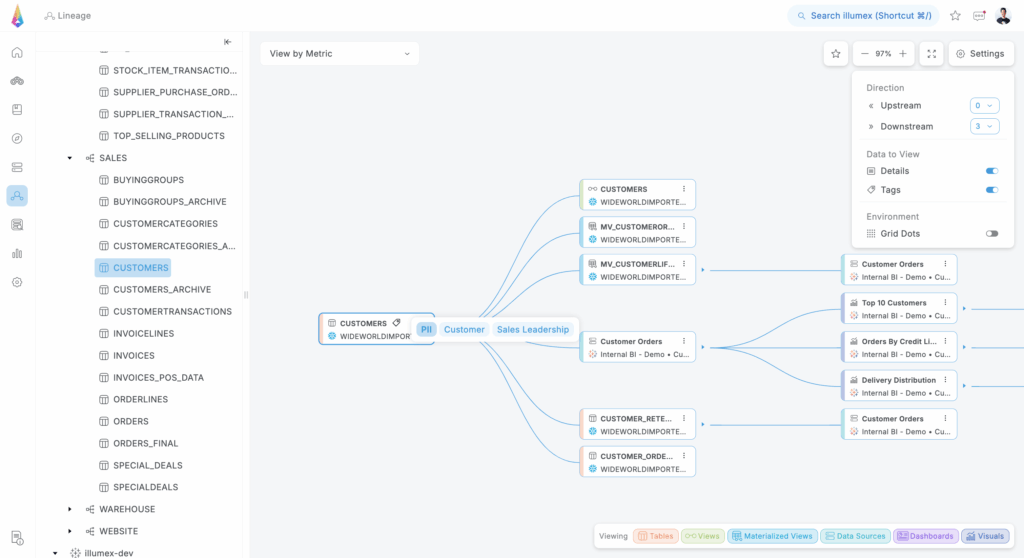Click the Settings button
Screen dimensions: 1024x558
click(980, 54)
